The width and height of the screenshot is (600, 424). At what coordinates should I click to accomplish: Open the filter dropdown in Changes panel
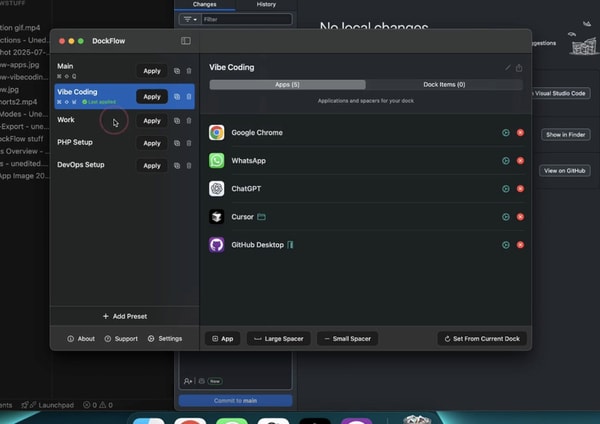coord(188,19)
